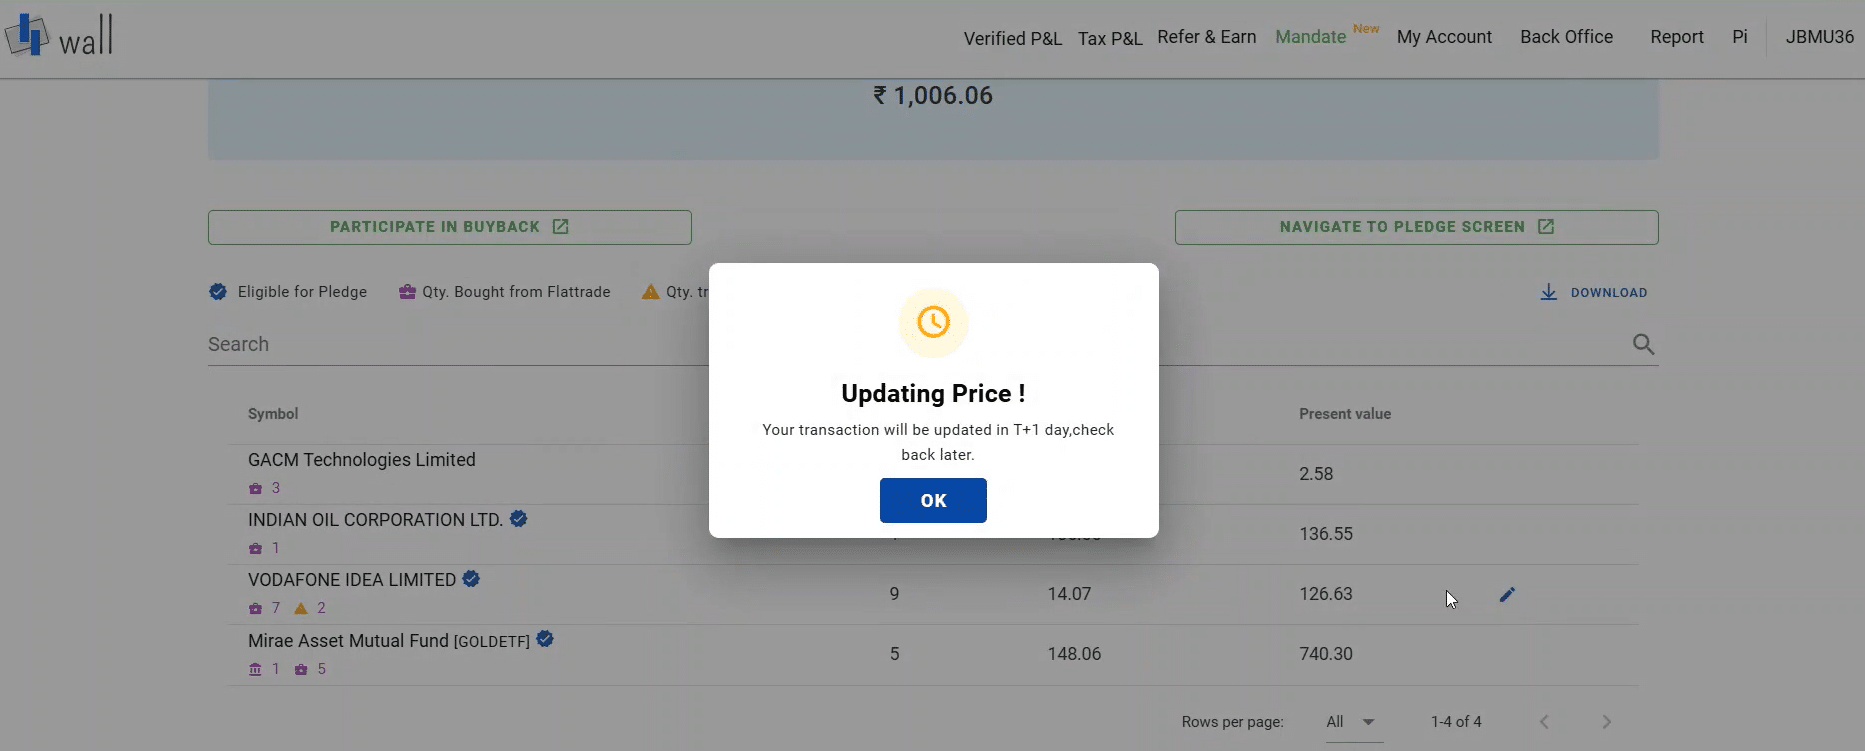Screen dimensions: 1865x751
Task: Click the magnifier search icon
Action: [x=1643, y=344]
